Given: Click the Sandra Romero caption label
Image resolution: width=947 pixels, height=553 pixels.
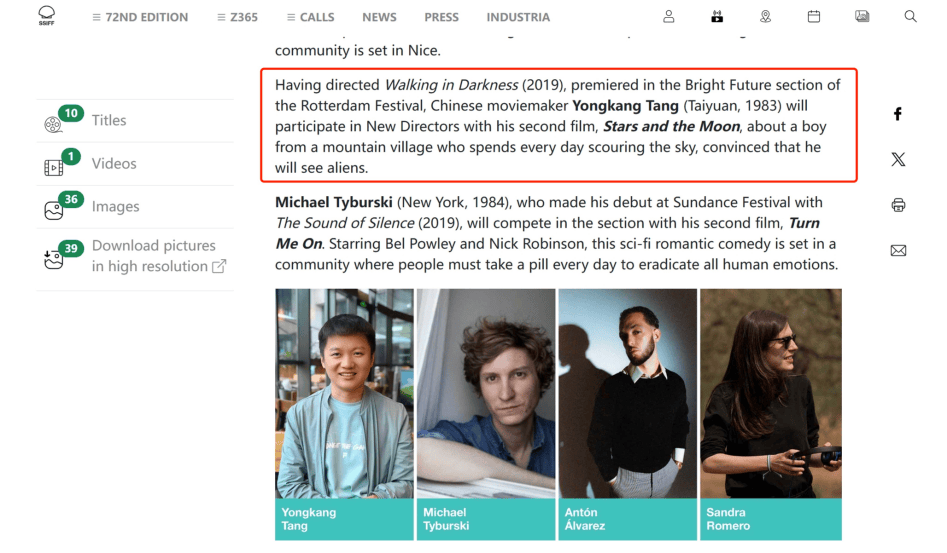Looking at the screenshot, I should tap(771, 519).
